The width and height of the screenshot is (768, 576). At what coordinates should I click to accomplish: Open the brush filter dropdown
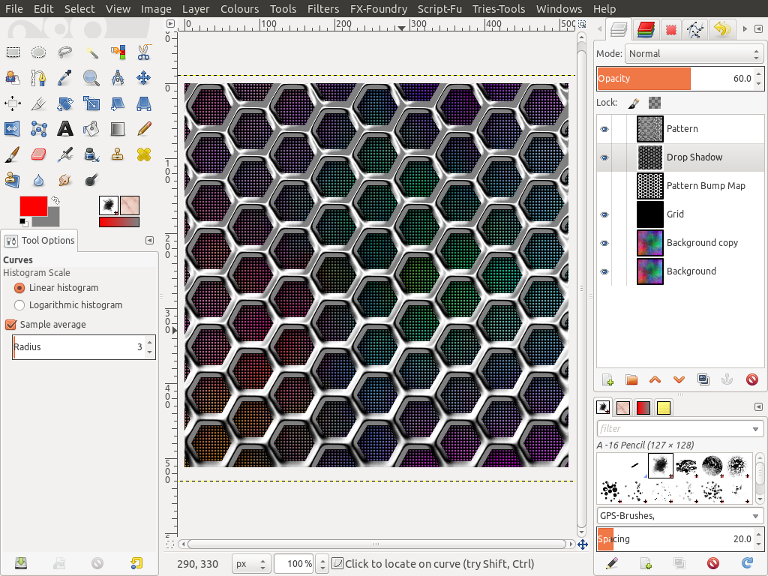(x=755, y=429)
